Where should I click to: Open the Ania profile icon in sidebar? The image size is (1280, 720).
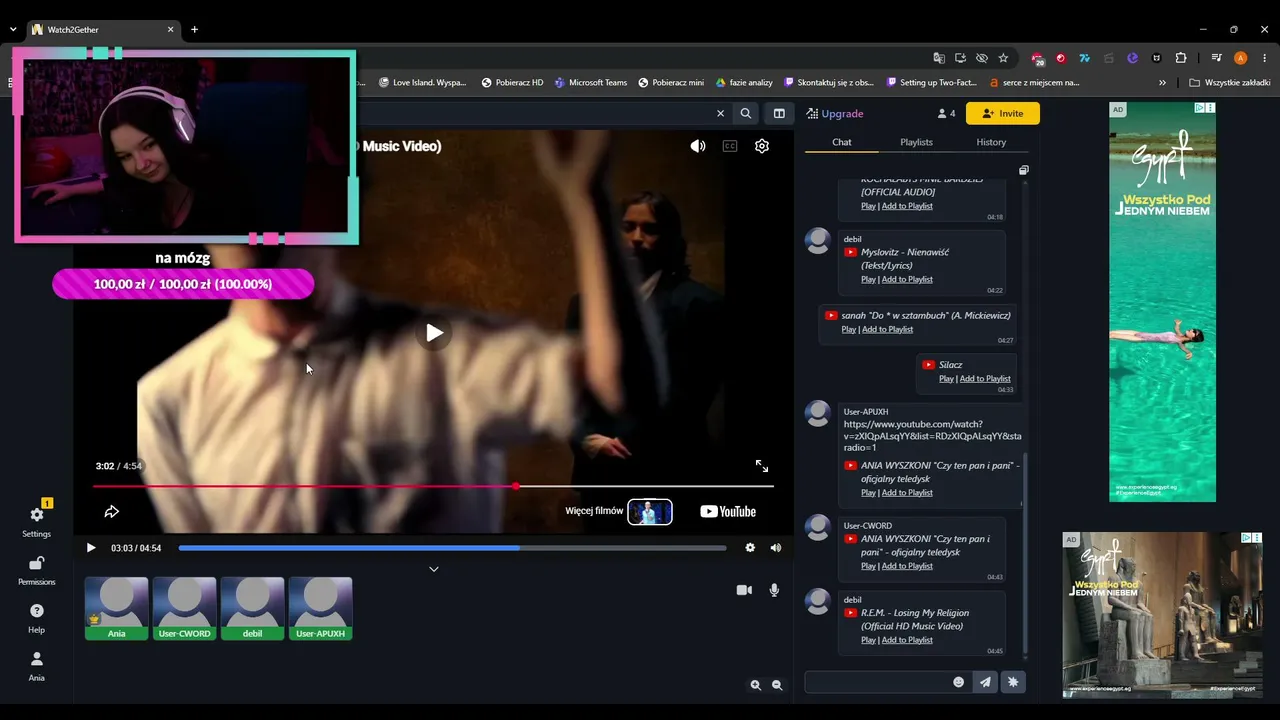click(x=37, y=666)
